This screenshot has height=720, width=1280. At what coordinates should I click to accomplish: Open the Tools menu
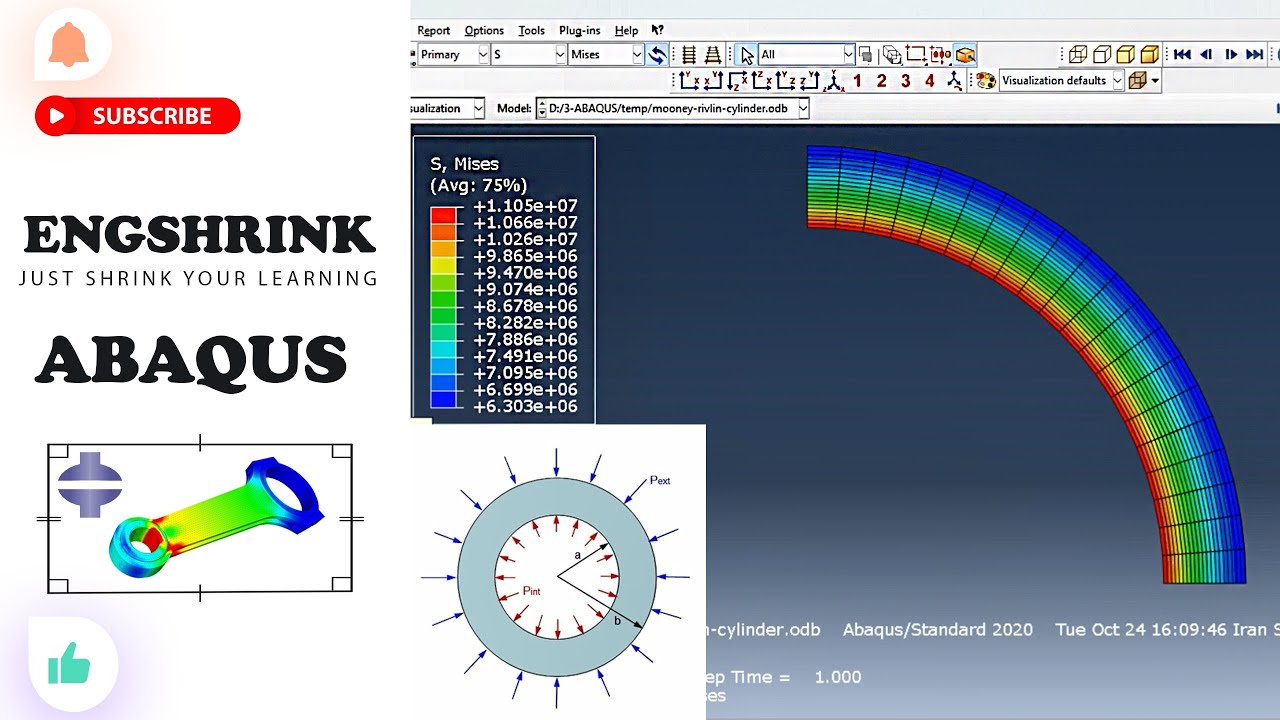[x=531, y=30]
